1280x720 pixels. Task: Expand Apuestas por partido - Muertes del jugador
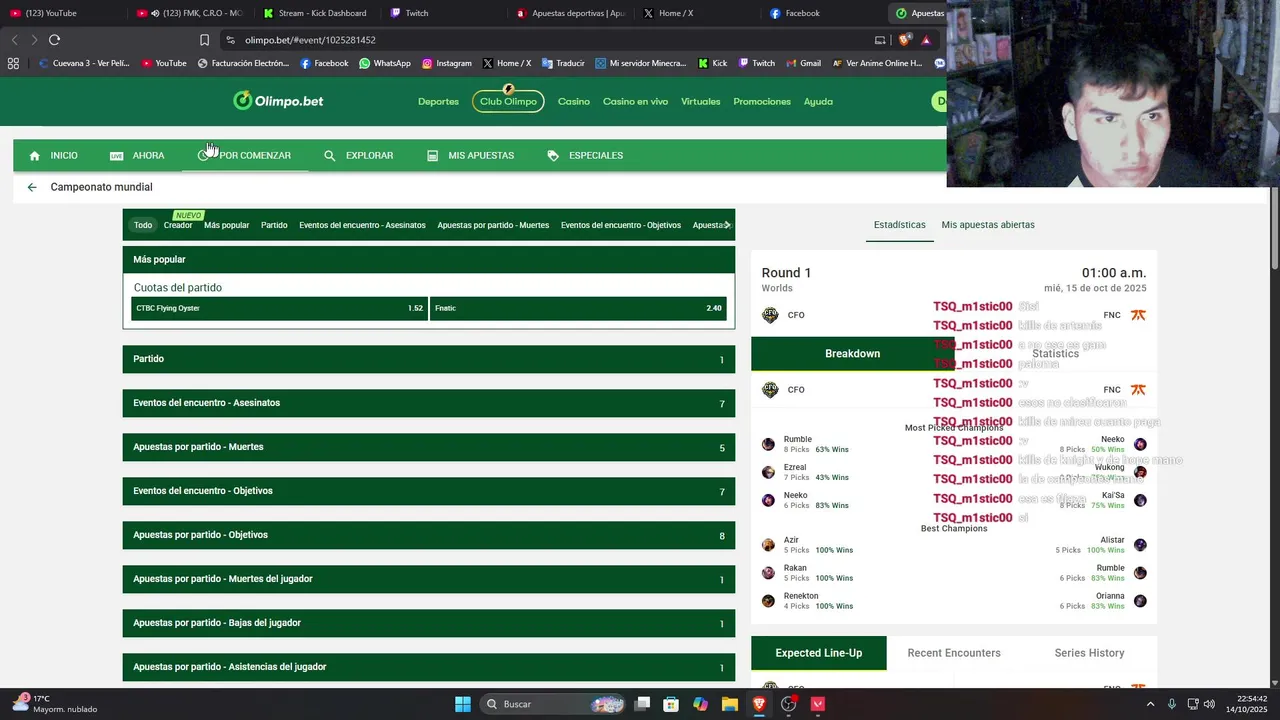click(429, 579)
